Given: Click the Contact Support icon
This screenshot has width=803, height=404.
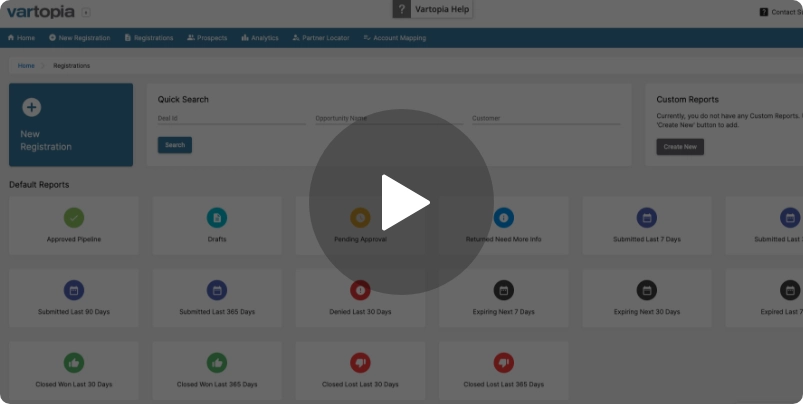Looking at the screenshot, I should coord(764,12).
